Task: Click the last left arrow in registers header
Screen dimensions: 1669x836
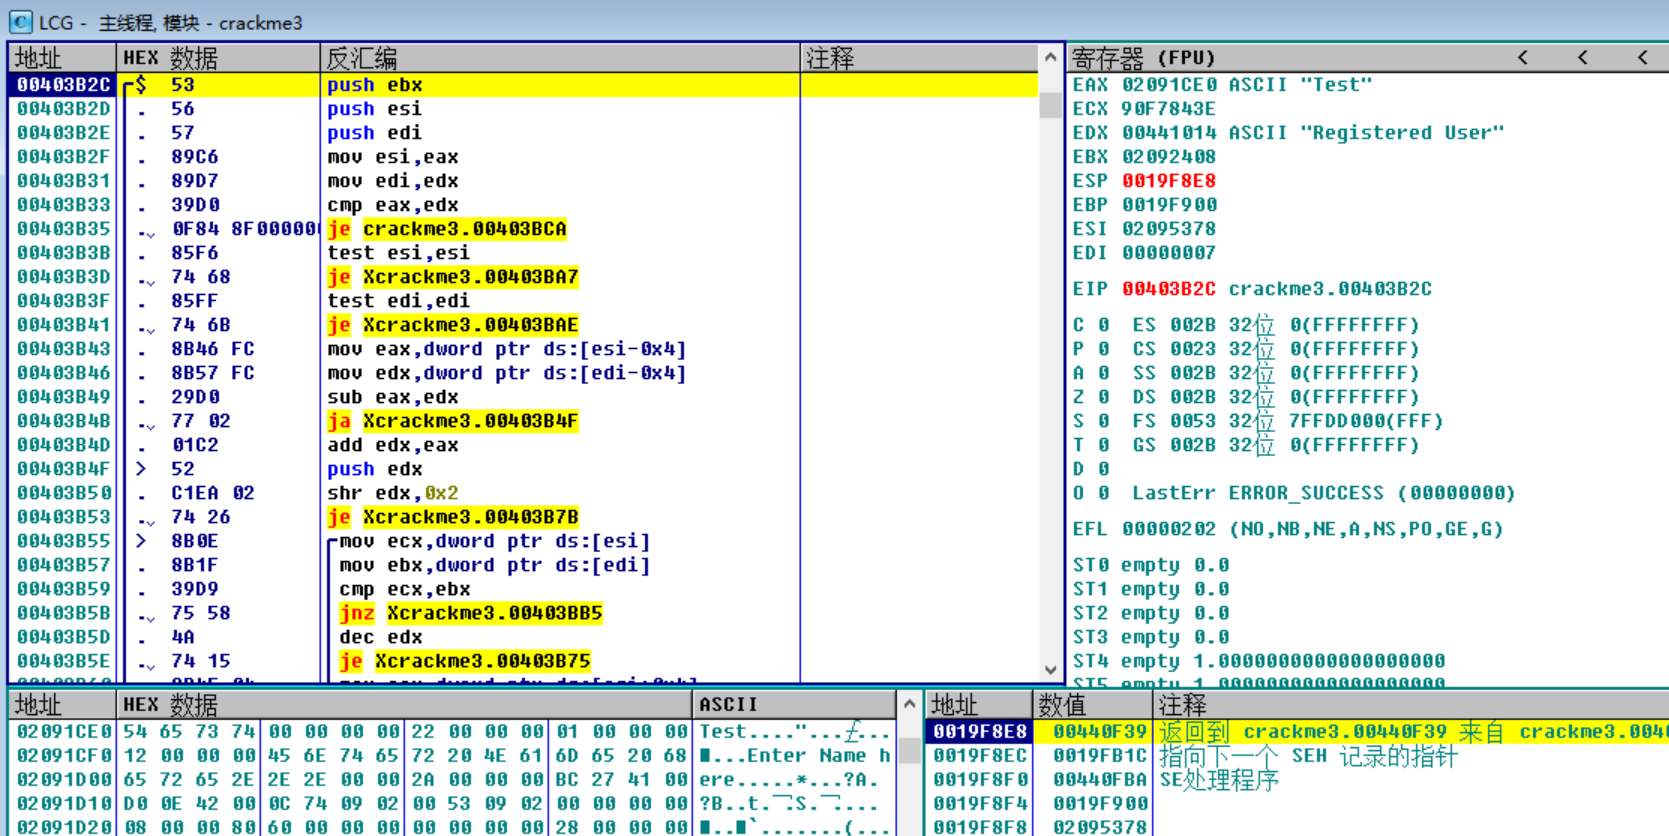Action: pos(1643,57)
